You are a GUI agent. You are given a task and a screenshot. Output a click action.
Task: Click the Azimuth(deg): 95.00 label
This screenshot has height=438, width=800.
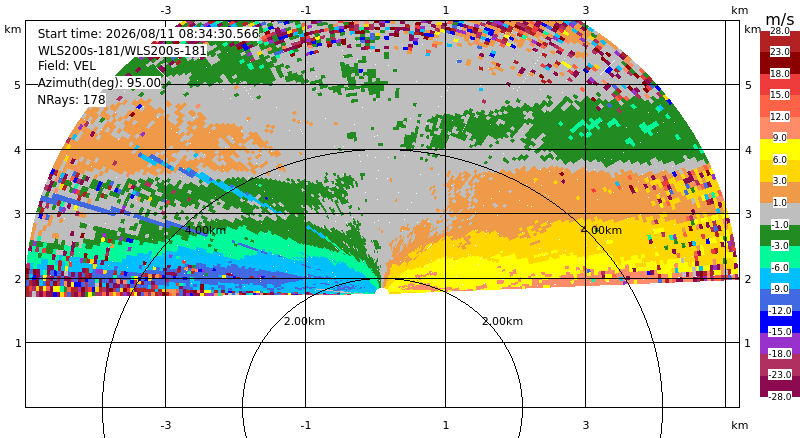(x=99, y=83)
